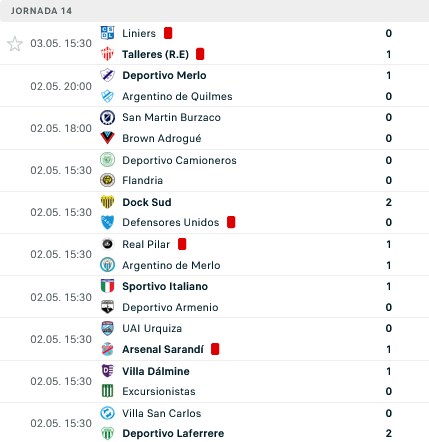This screenshot has height=442, width=429.
Task: Click the Excursionistas green striped logo
Action: tap(107, 391)
